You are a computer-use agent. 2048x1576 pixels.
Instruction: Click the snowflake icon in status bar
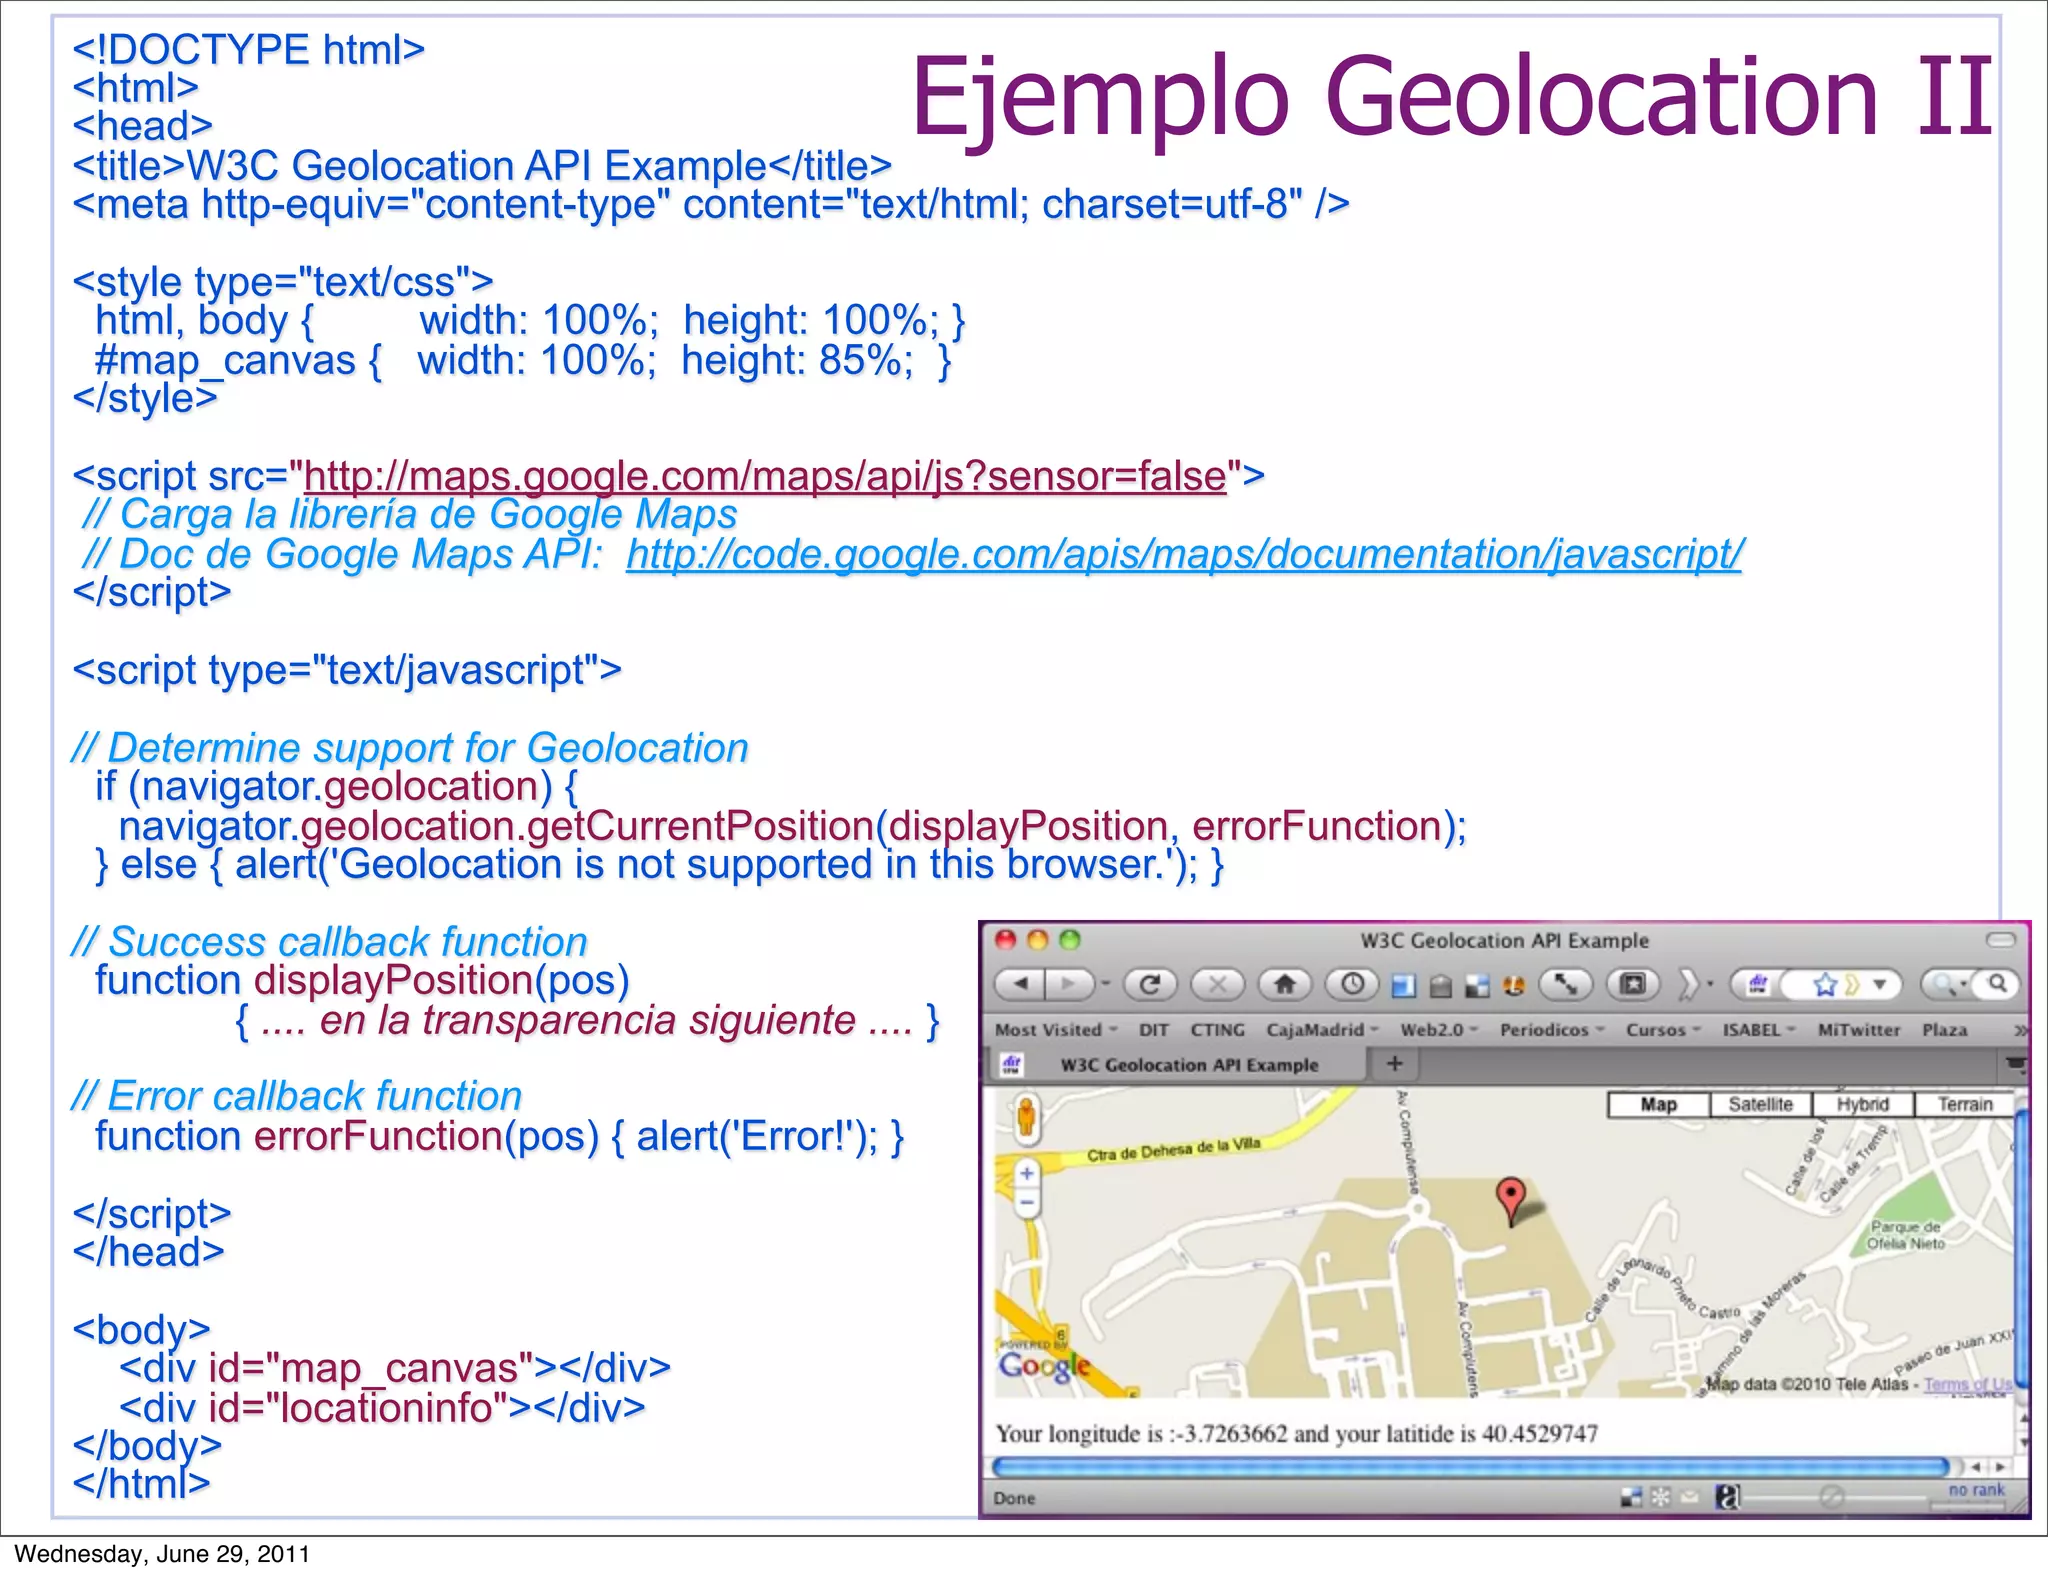1660,1497
